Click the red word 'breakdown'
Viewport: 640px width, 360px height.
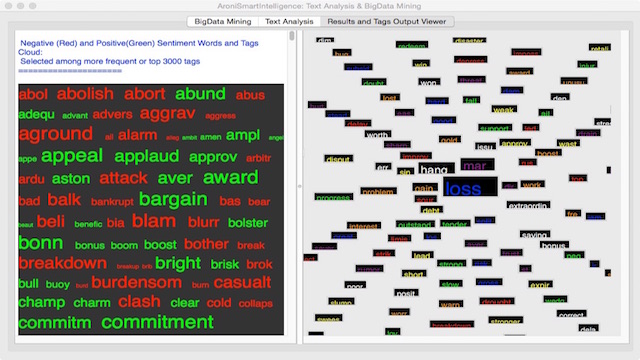pos(62,263)
